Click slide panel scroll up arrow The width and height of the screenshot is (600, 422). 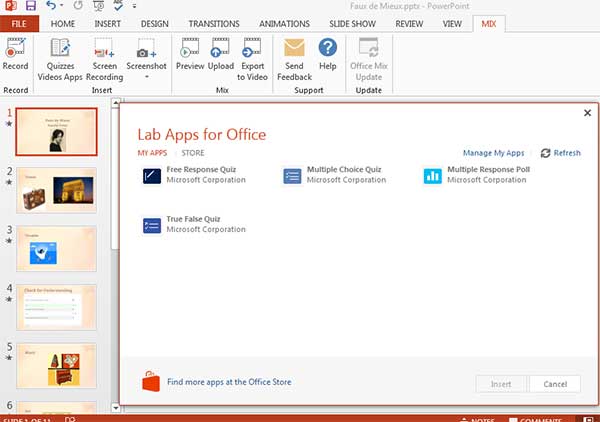click(x=116, y=103)
